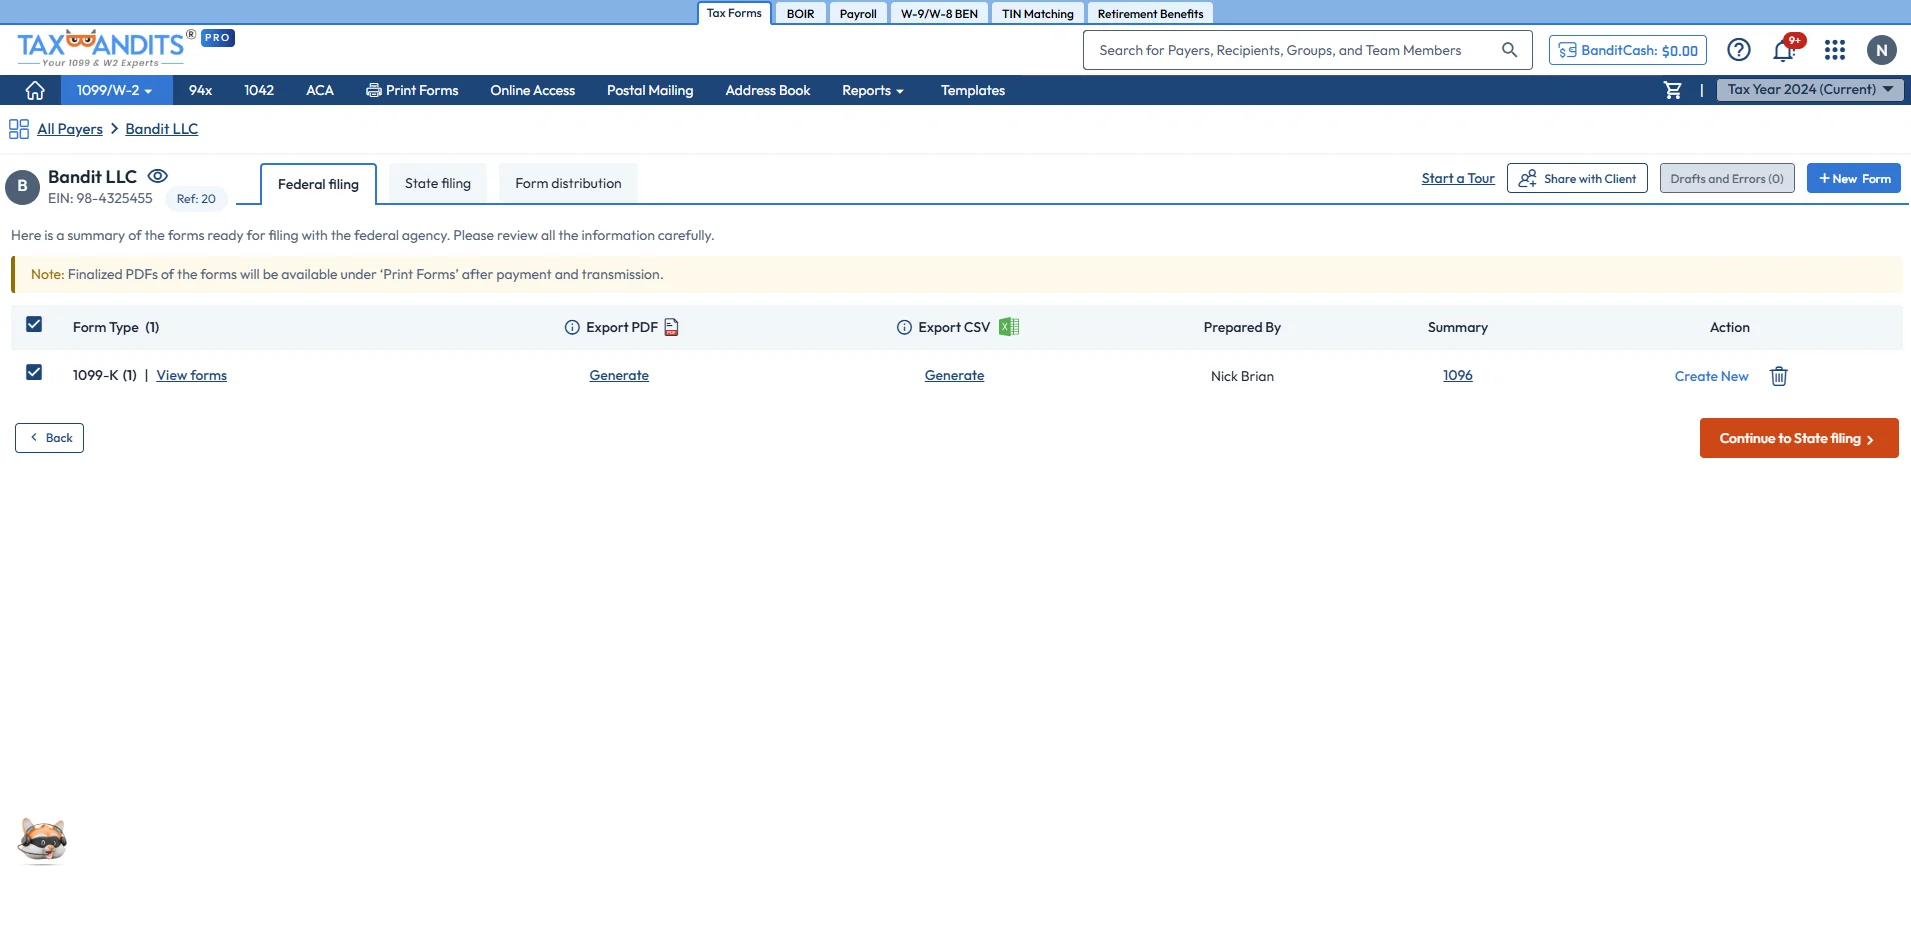Viewport: 1911px width, 936px height.
Task: Expand the 1099/W-2 dropdown menu
Action: [115, 90]
